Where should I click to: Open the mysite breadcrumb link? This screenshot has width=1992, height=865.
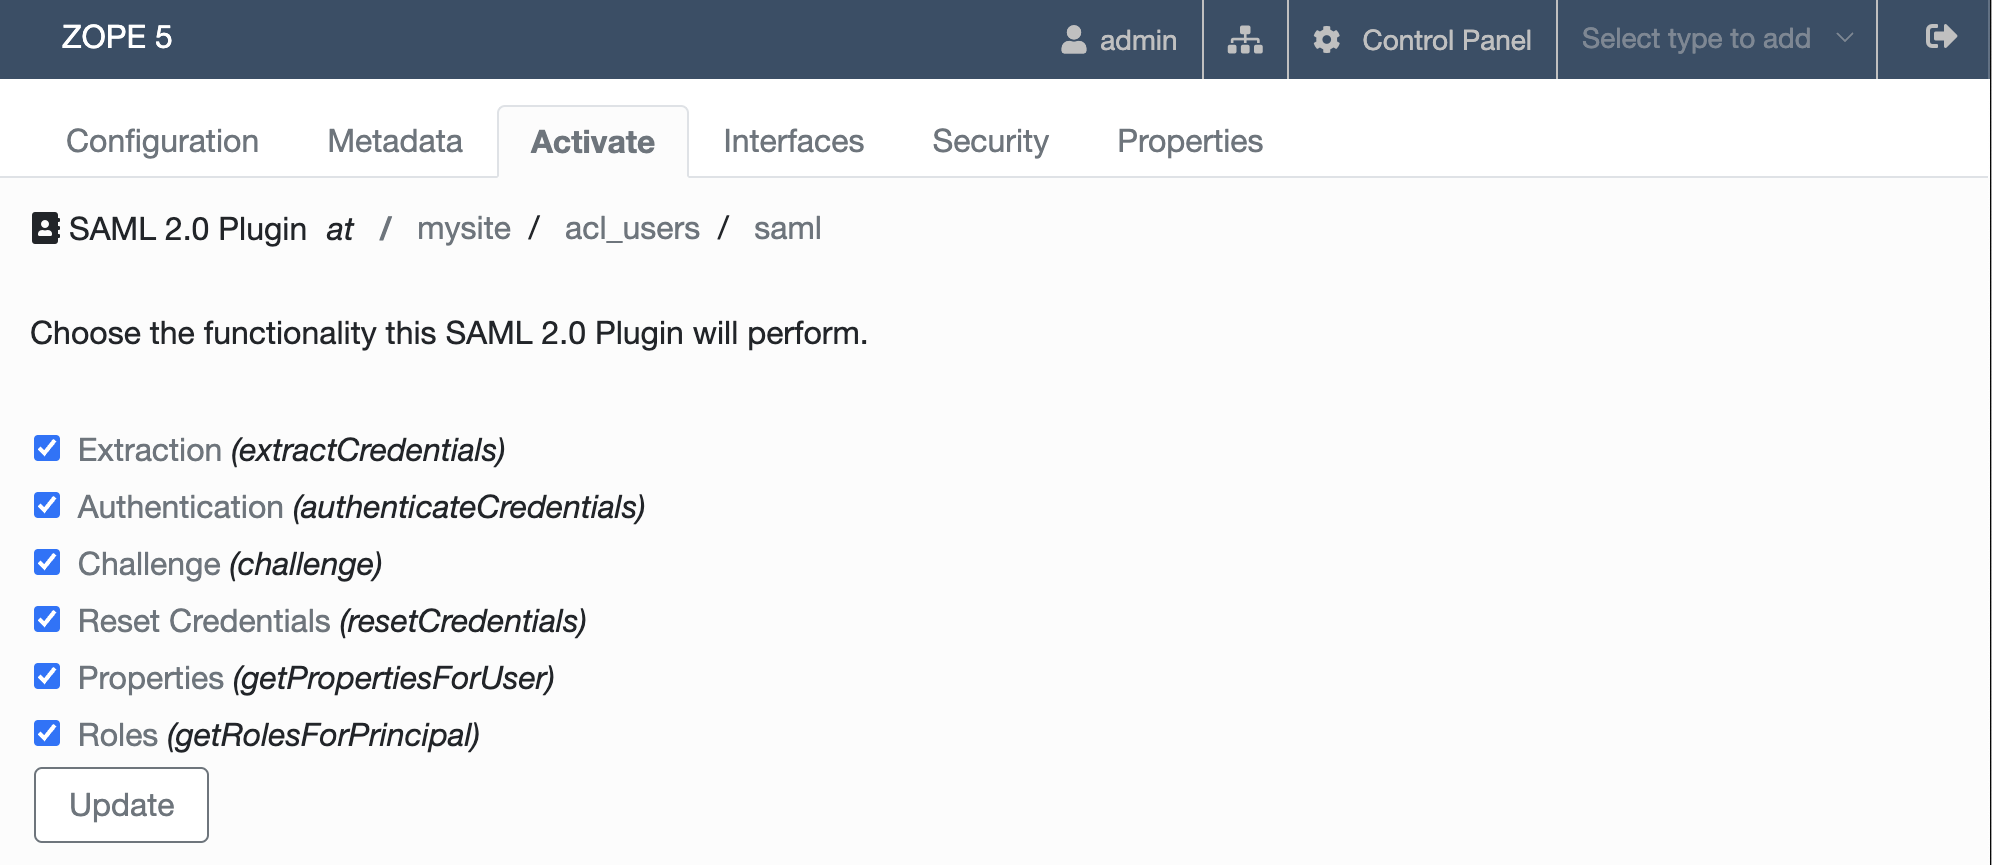pos(464,228)
